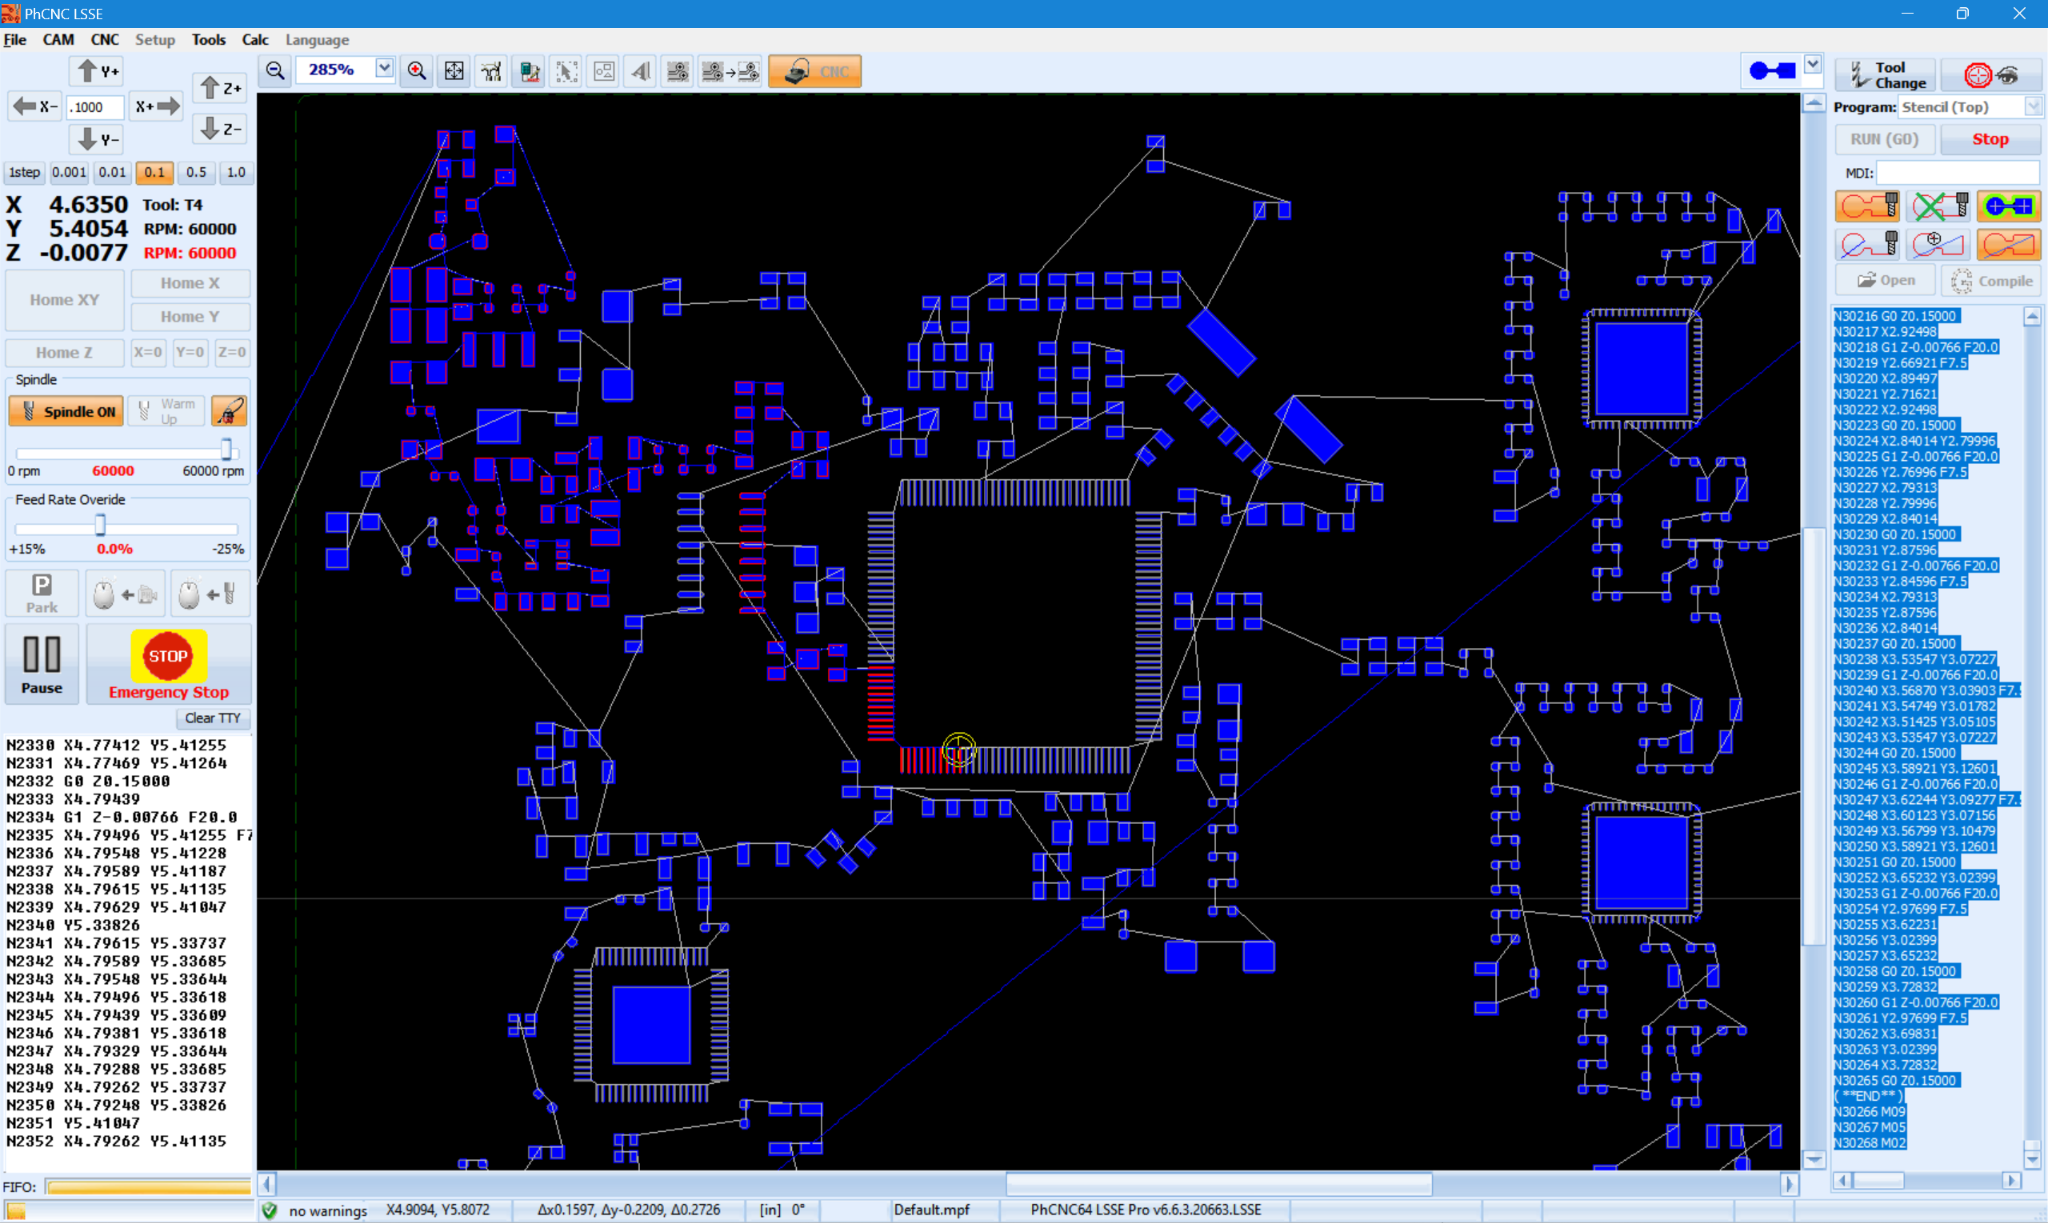Screen dimensions: 2048x1223
Task: Click the zoom in magnifier icon
Action: (x=417, y=71)
